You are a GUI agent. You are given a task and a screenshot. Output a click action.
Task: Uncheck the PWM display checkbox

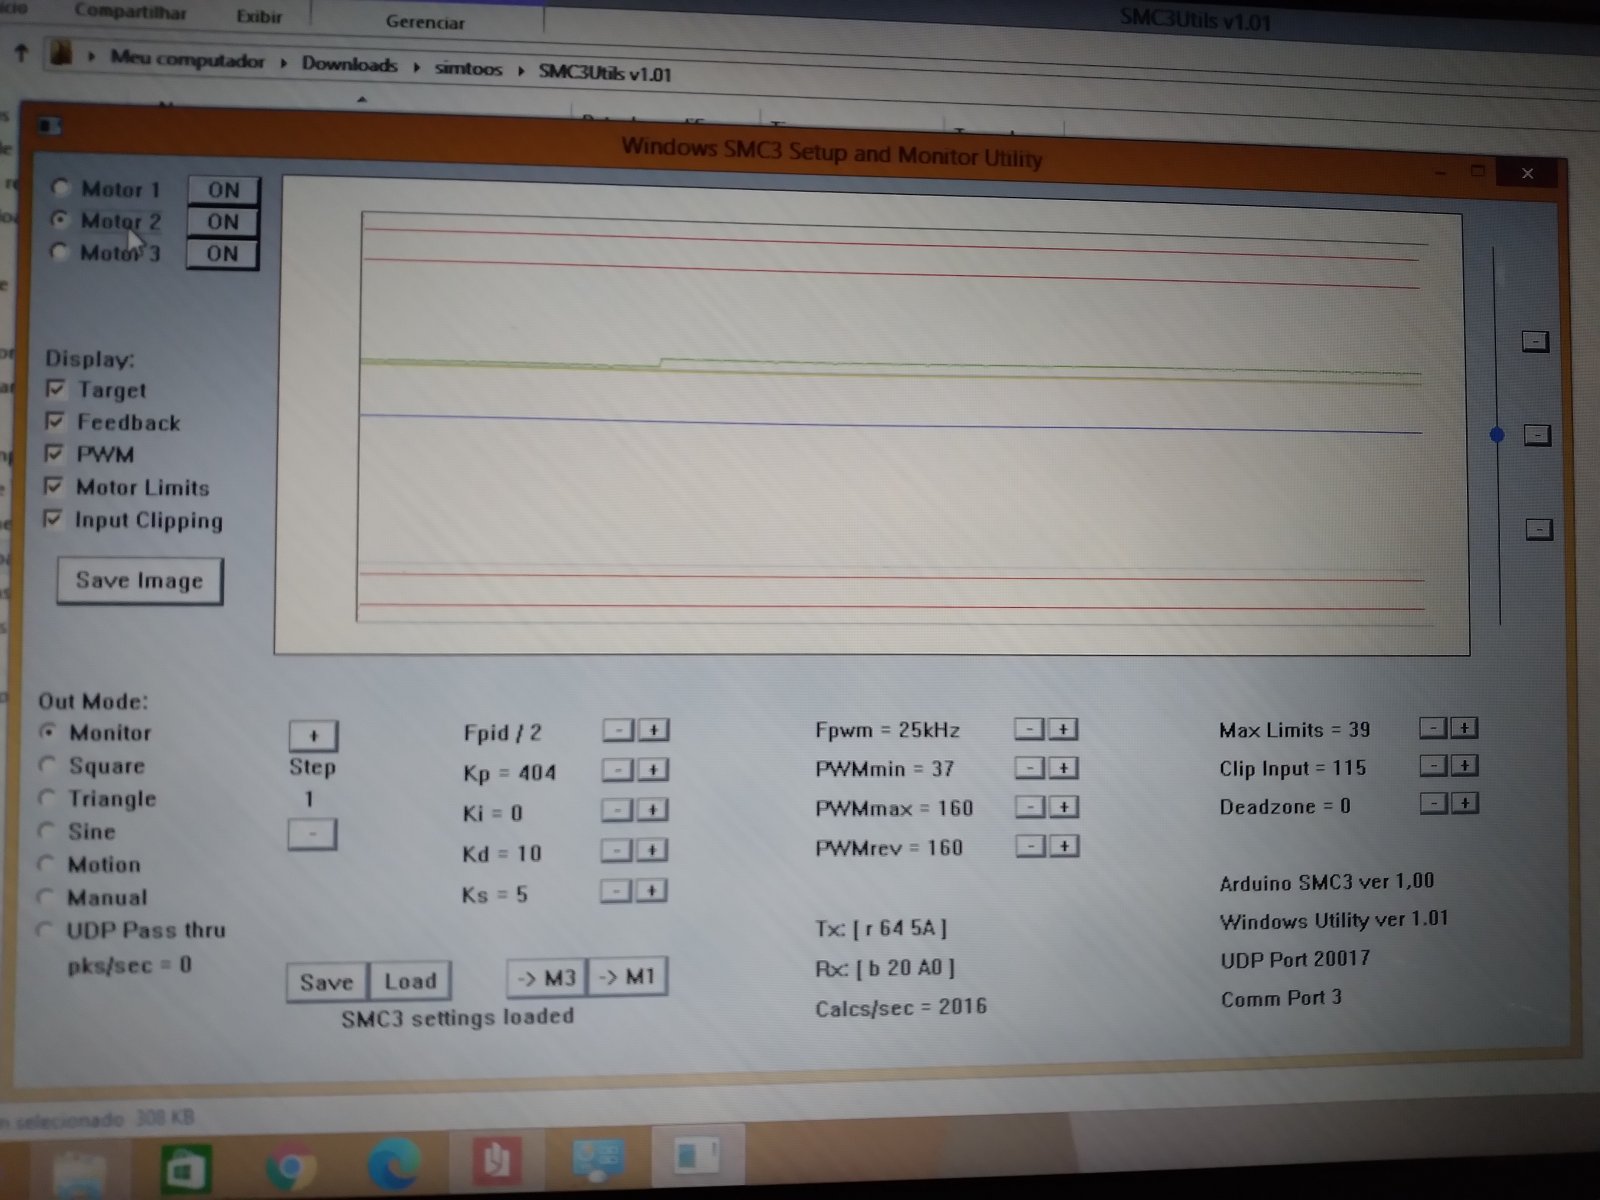(x=55, y=453)
